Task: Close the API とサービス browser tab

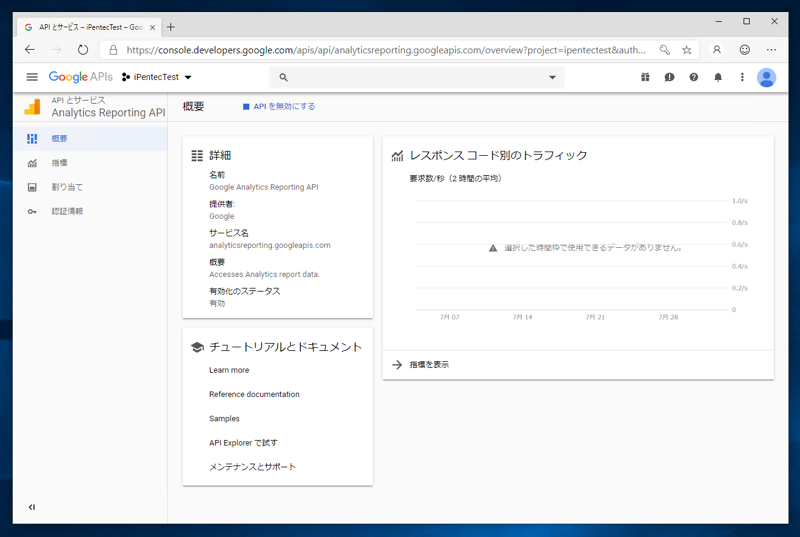Action: 152,28
